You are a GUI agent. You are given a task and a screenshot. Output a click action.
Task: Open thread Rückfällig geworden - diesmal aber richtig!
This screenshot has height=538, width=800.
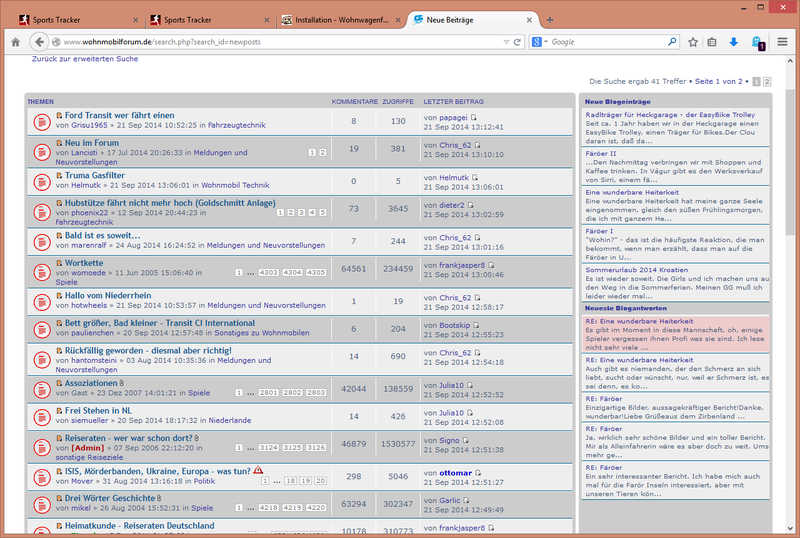(x=148, y=351)
